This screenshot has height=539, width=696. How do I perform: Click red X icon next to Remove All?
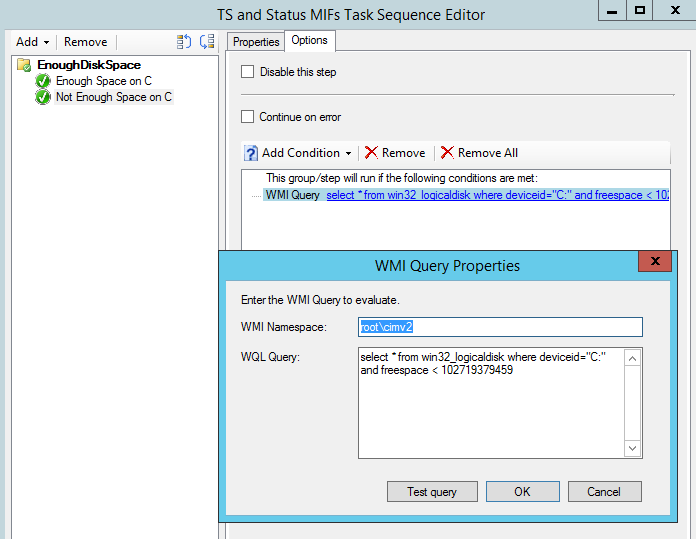click(447, 153)
